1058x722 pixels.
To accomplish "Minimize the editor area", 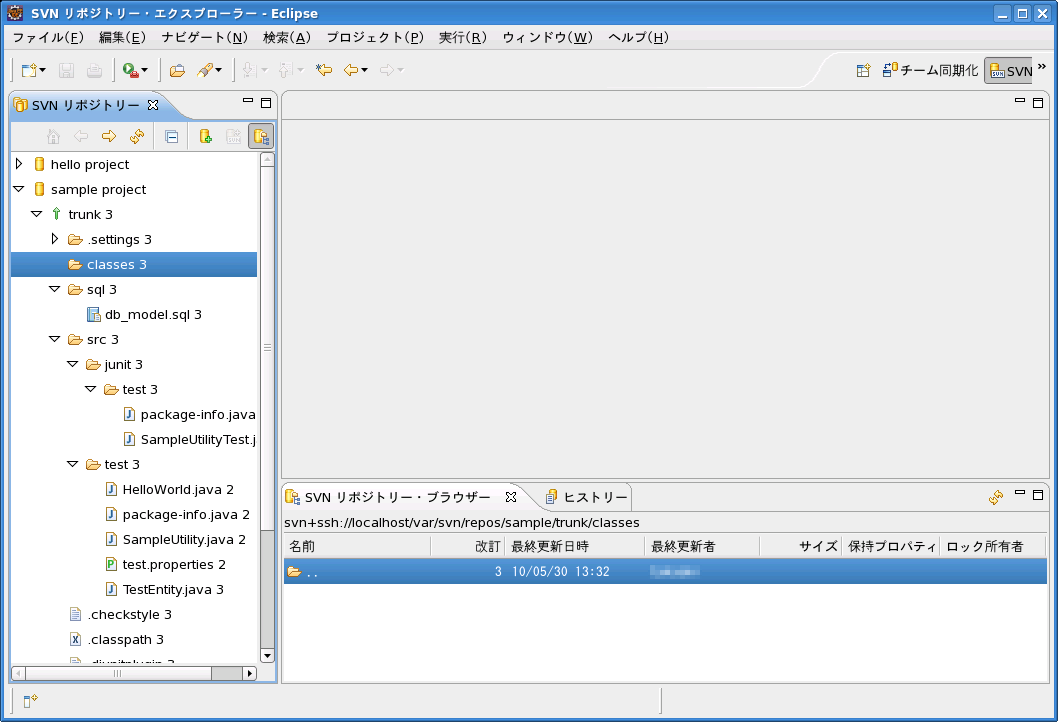I will click(1020, 101).
